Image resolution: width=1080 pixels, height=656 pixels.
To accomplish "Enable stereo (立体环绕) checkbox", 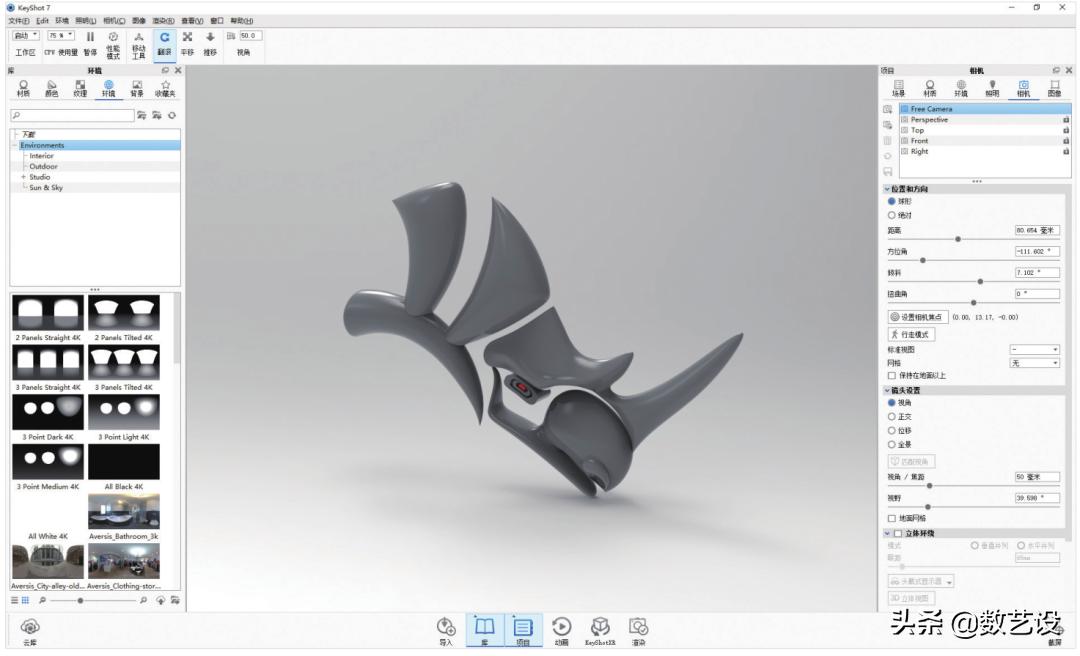I will [x=897, y=533].
